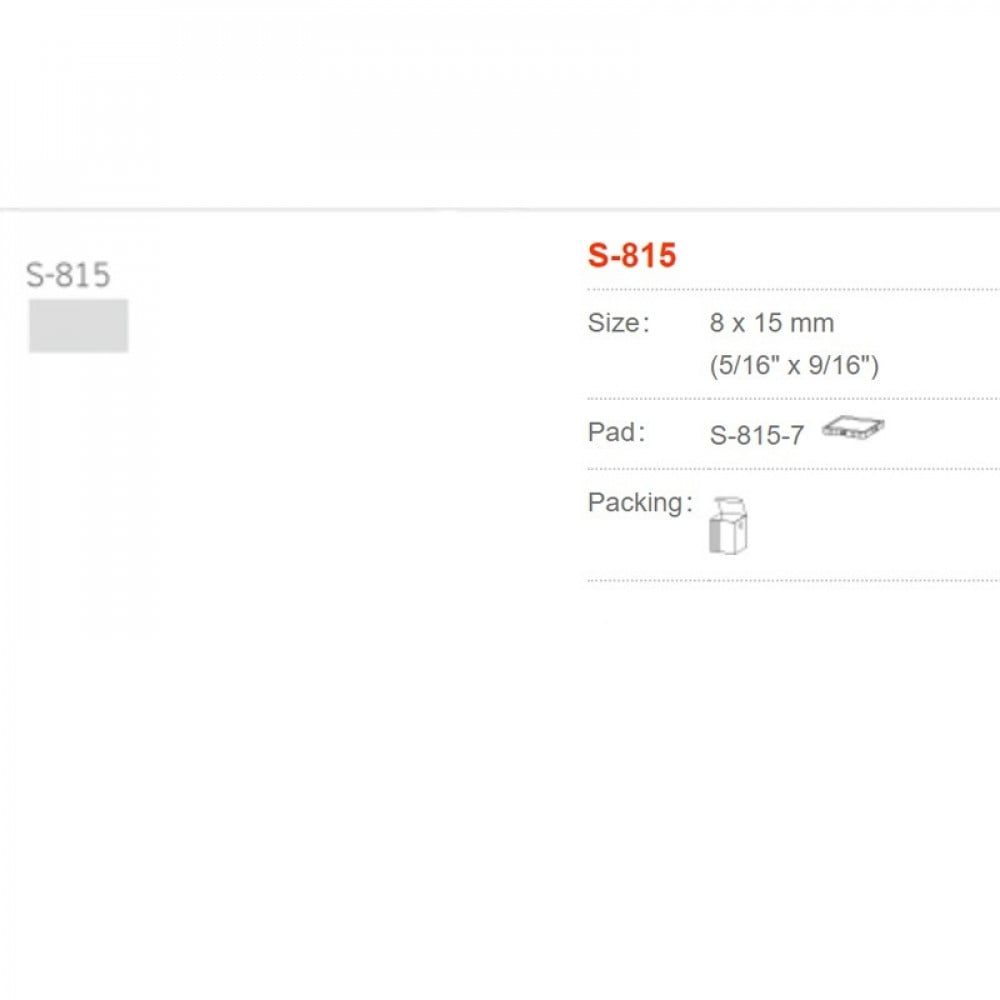This screenshot has width=1000, height=1000.
Task: Click the 9/16" fraction in the inch size
Action: (x=840, y=366)
